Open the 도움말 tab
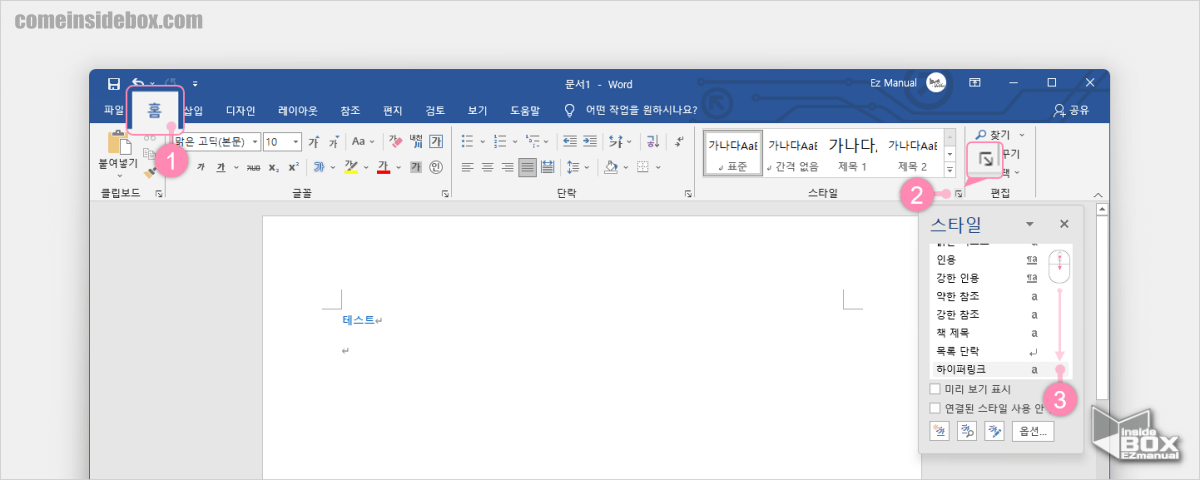This screenshot has width=1200, height=480. coord(524,111)
